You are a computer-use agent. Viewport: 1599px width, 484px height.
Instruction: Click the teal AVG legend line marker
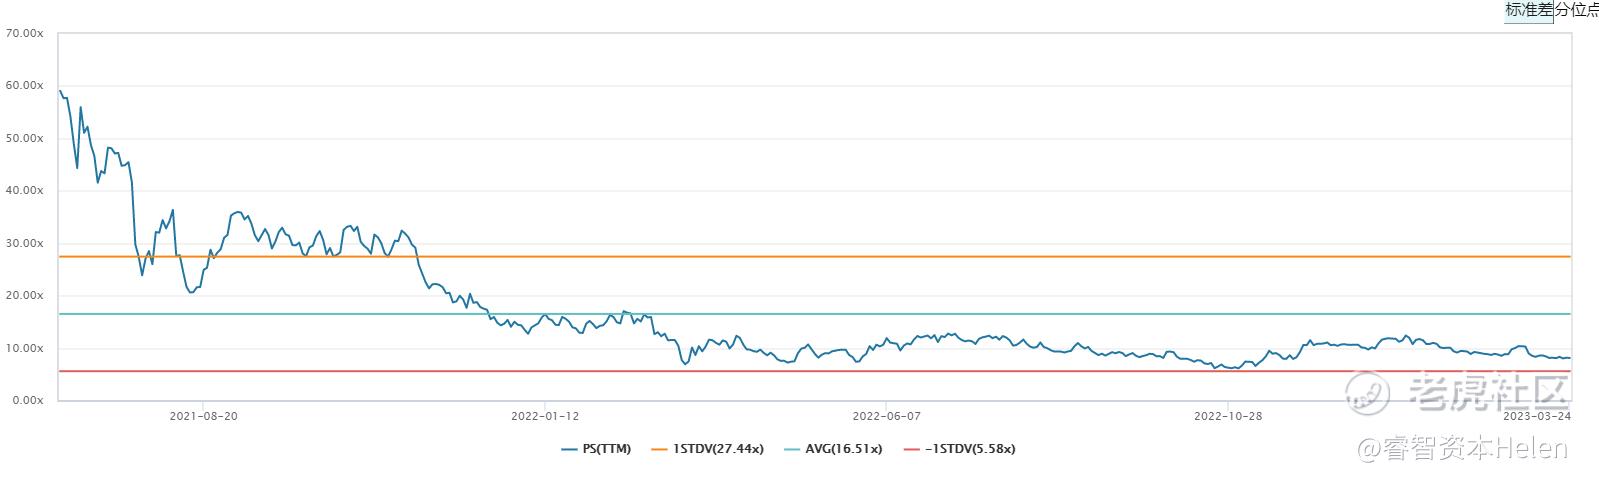(791, 450)
